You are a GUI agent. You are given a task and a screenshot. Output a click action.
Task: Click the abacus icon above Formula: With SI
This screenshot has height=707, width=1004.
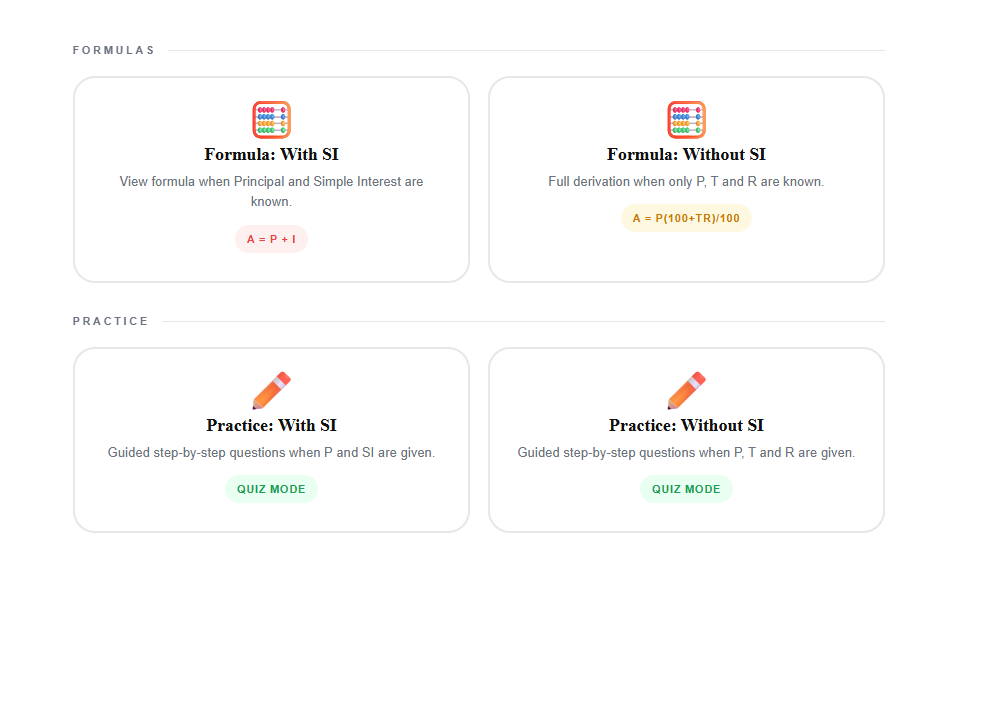(271, 120)
